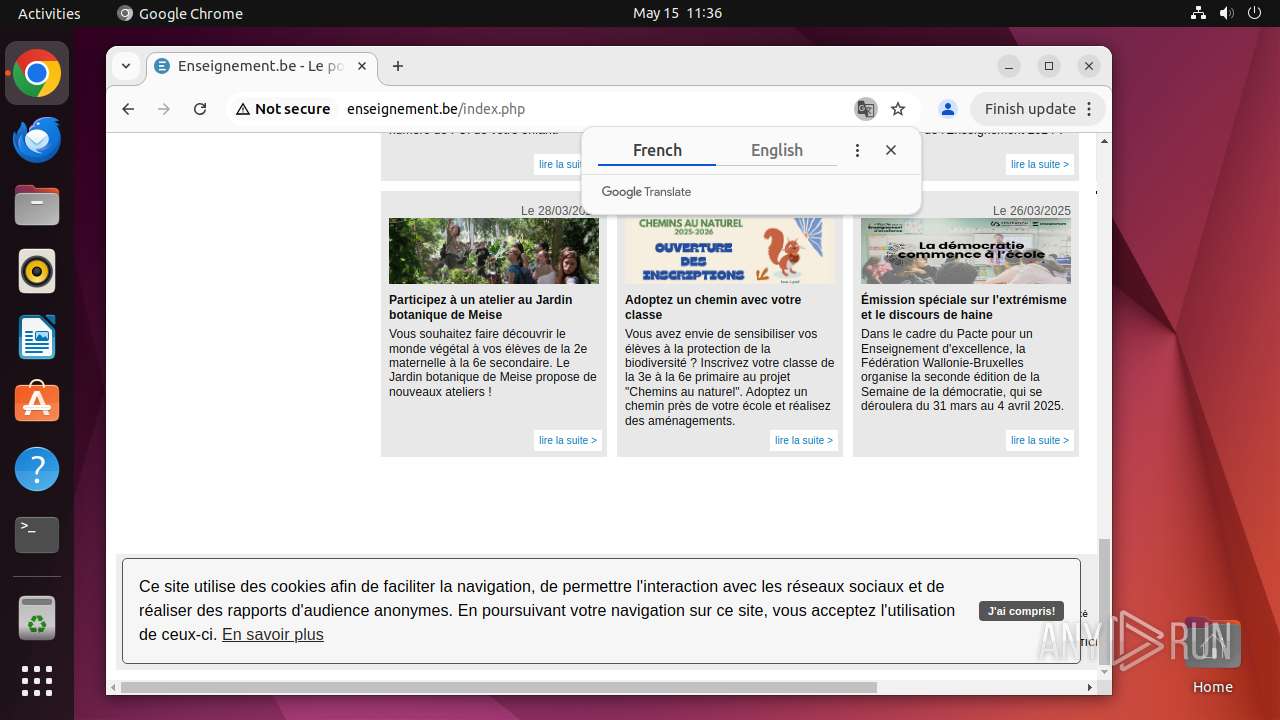Image resolution: width=1280 pixels, height=720 pixels.
Task: Open the Activities overview
Action: [49, 13]
